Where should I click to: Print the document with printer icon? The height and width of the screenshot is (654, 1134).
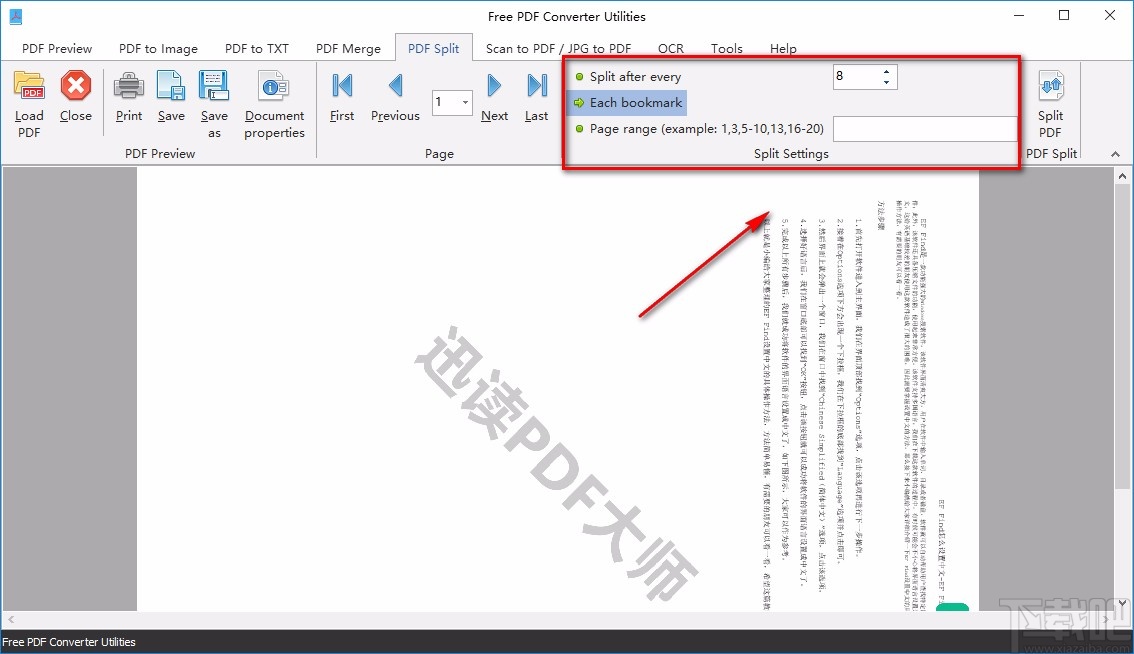click(x=129, y=86)
